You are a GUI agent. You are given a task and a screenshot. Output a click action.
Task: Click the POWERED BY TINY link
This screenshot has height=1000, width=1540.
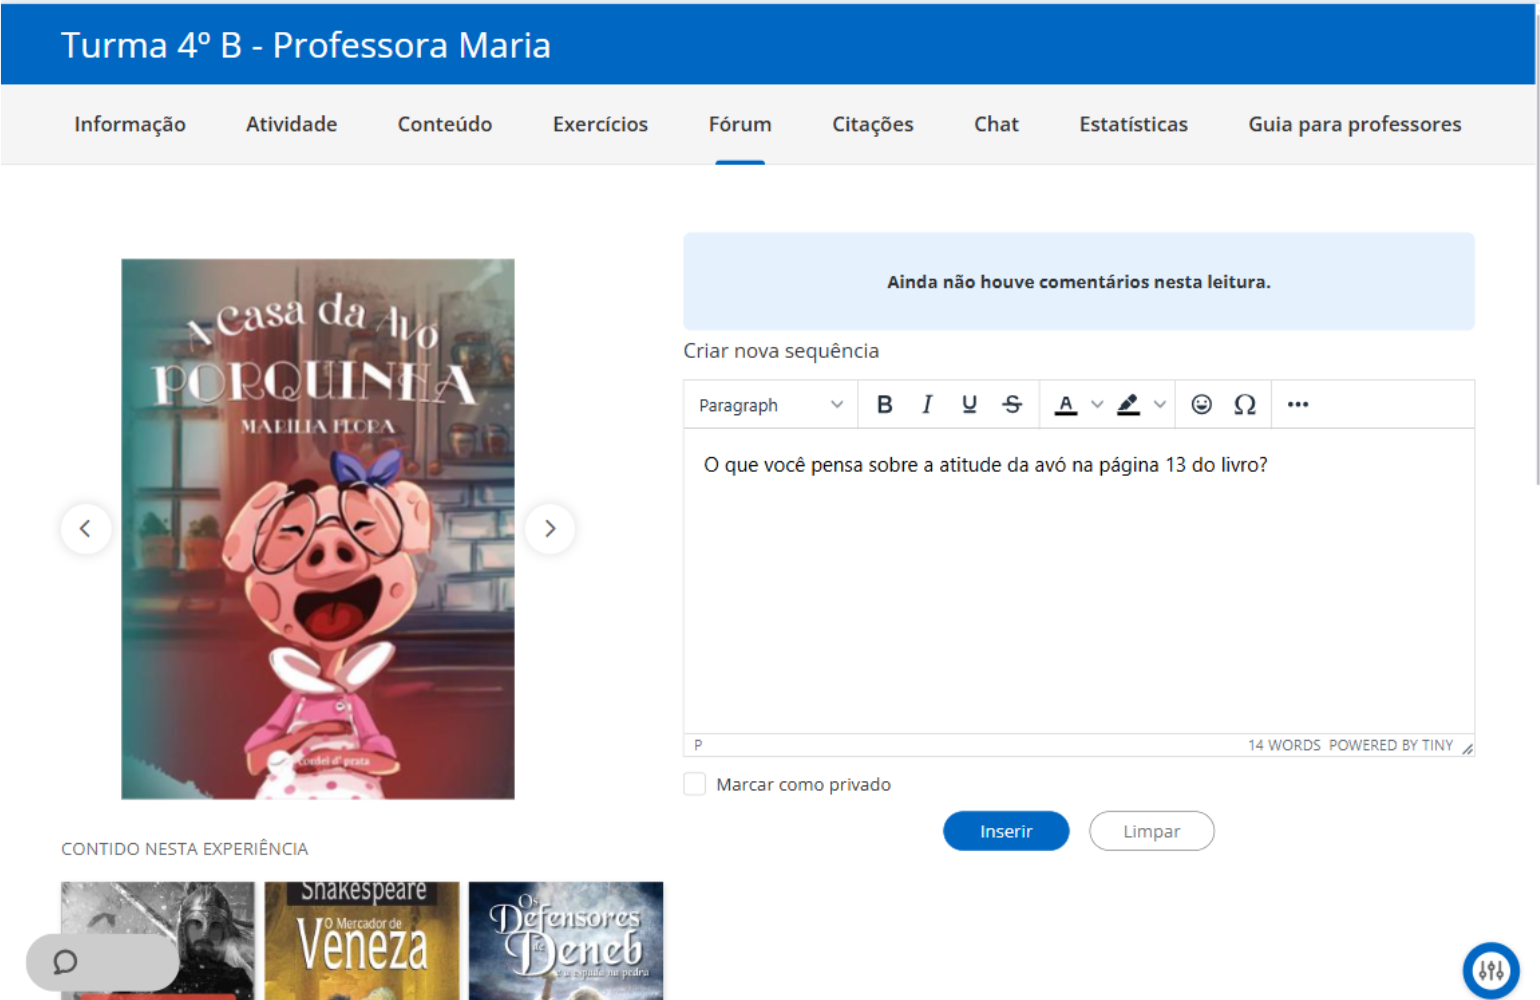[x=1391, y=745]
